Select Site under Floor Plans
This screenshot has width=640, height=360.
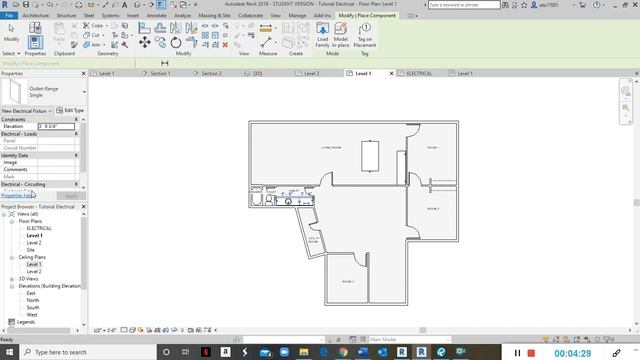[x=31, y=250]
